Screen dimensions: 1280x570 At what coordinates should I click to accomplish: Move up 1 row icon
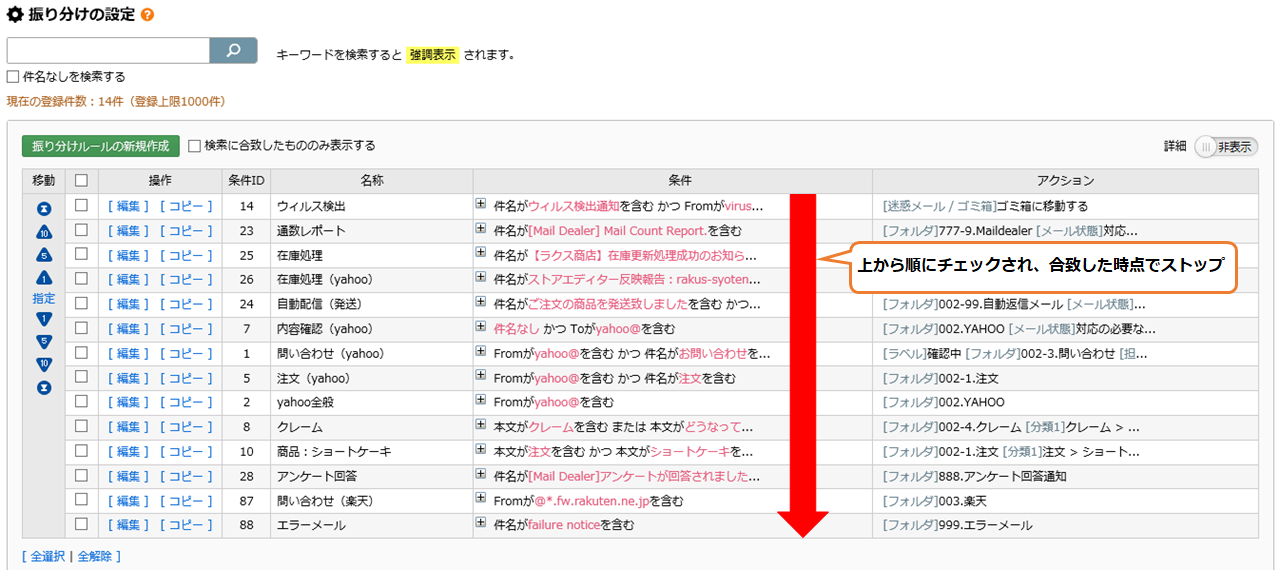click(44, 278)
